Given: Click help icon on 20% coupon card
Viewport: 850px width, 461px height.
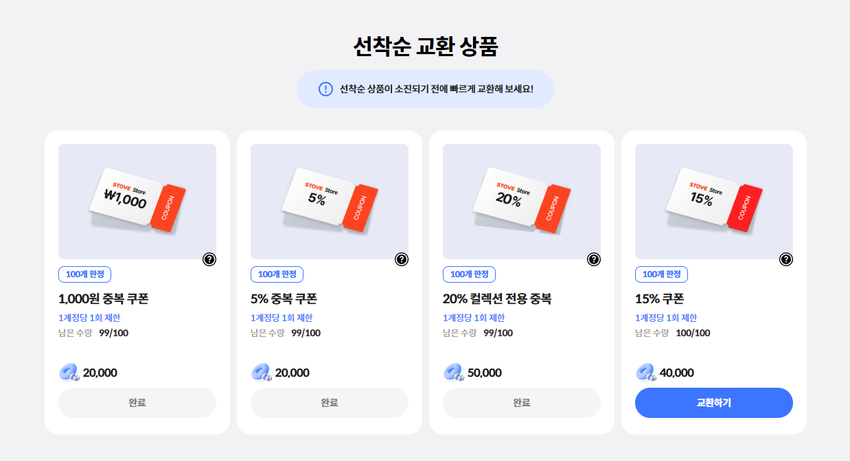Looking at the screenshot, I should click(593, 259).
